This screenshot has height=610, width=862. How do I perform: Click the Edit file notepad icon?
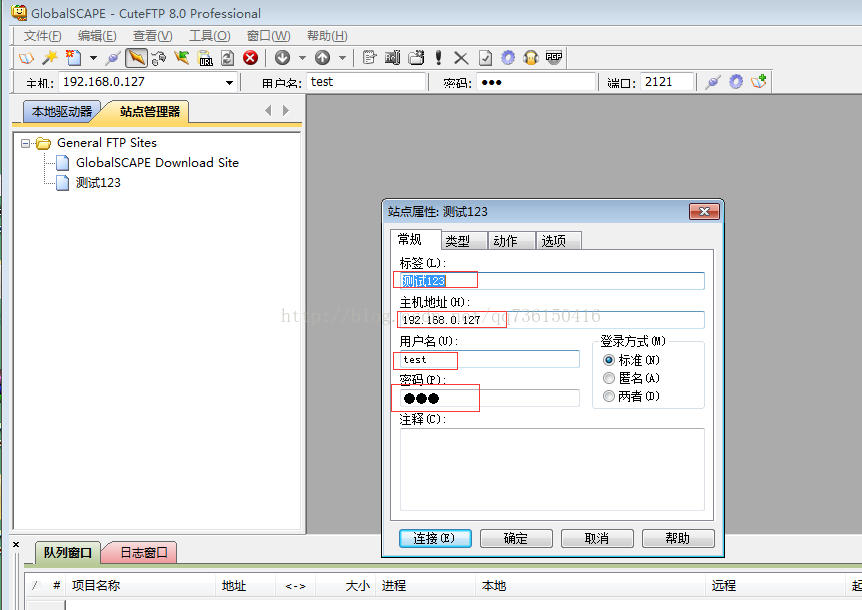tap(369, 58)
